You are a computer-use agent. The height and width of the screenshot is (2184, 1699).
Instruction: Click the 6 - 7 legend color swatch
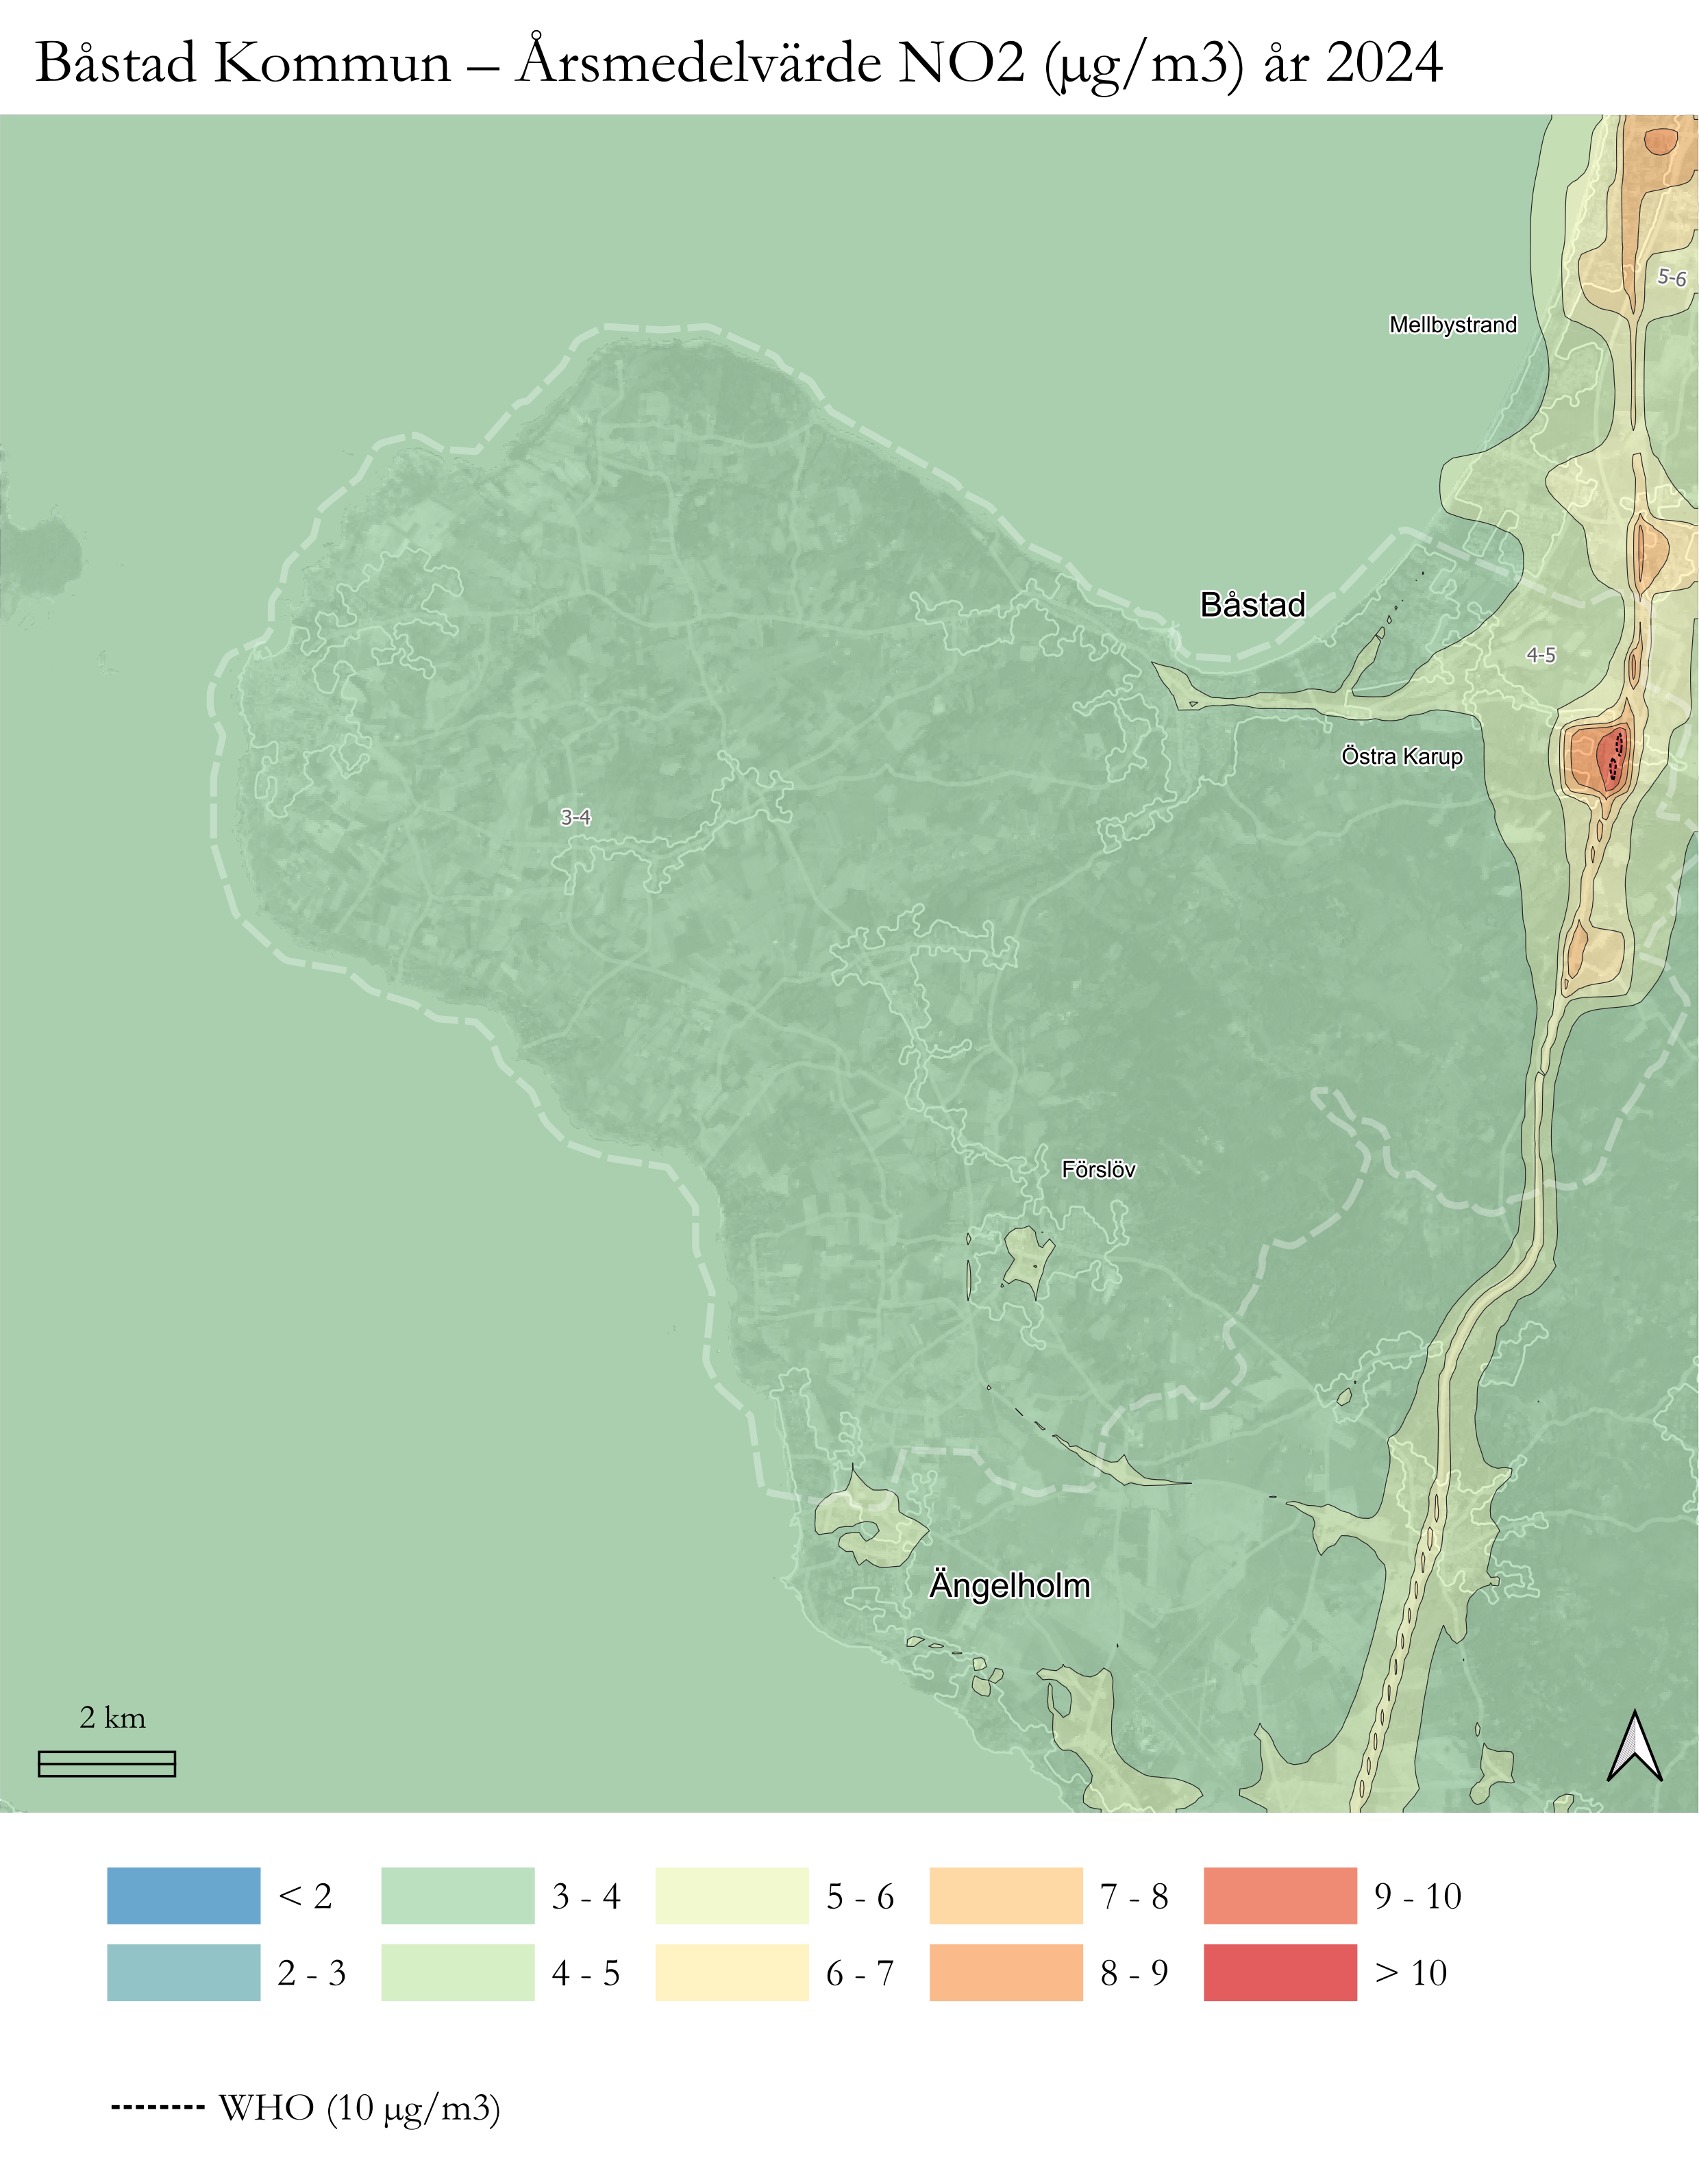tap(731, 1972)
